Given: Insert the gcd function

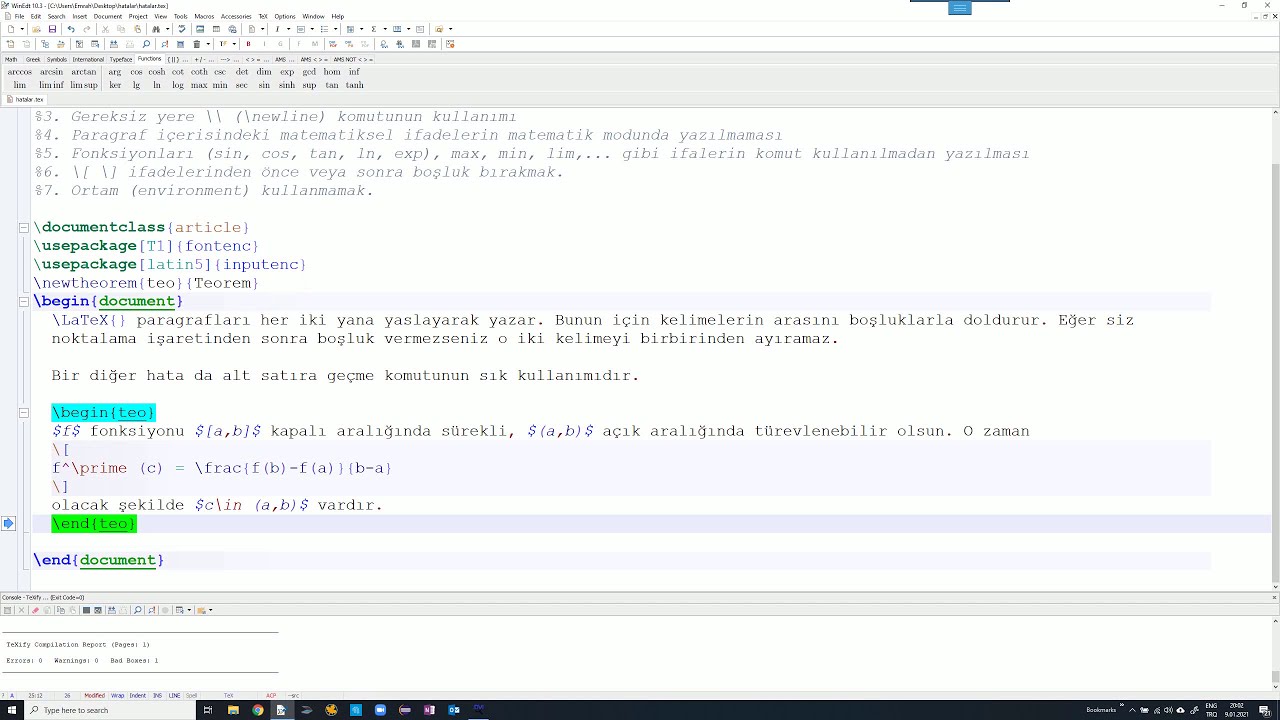Looking at the screenshot, I should [x=309, y=72].
